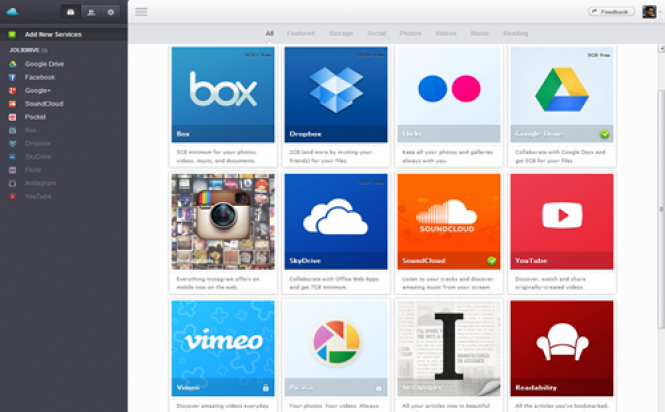Open SoundCloud in the sidebar
665x412 pixels.
click(44, 104)
